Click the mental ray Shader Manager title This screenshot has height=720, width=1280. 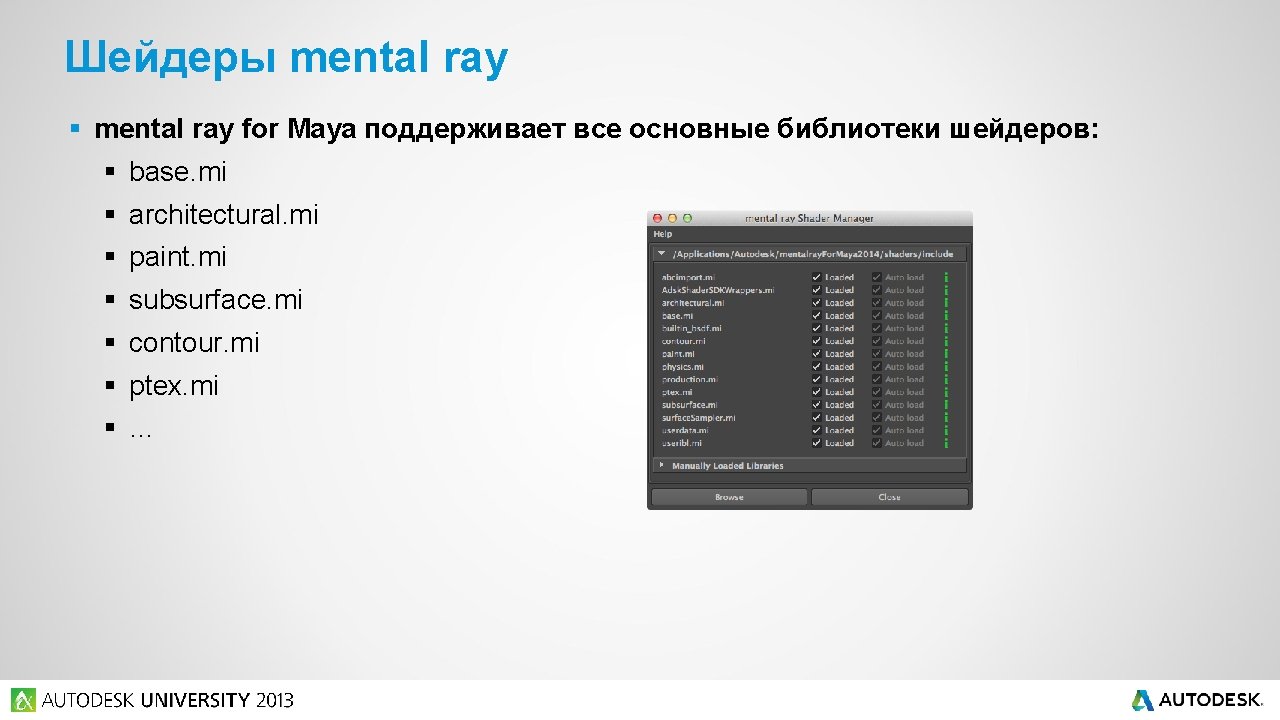[810, 218]
